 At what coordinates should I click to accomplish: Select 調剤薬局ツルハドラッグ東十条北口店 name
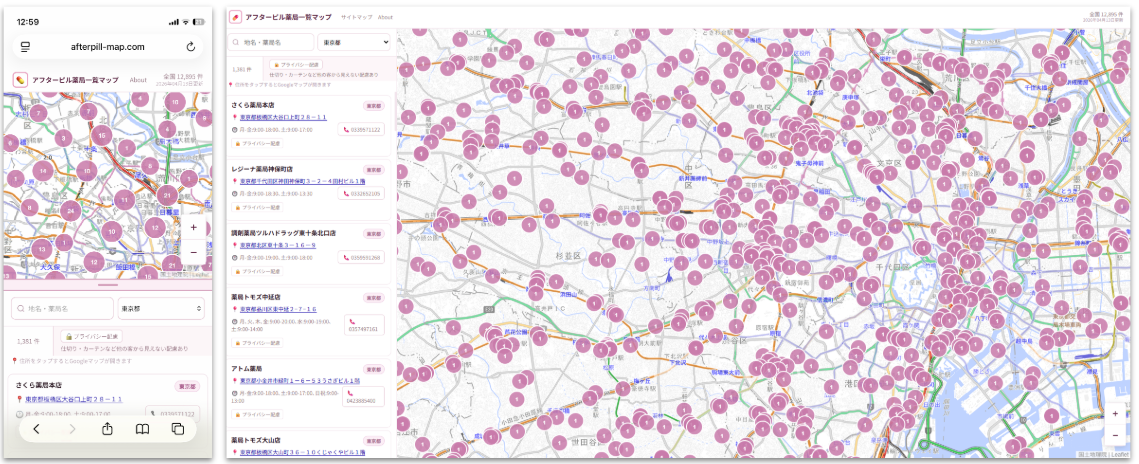pyautogui.click(x=283, y=234)
